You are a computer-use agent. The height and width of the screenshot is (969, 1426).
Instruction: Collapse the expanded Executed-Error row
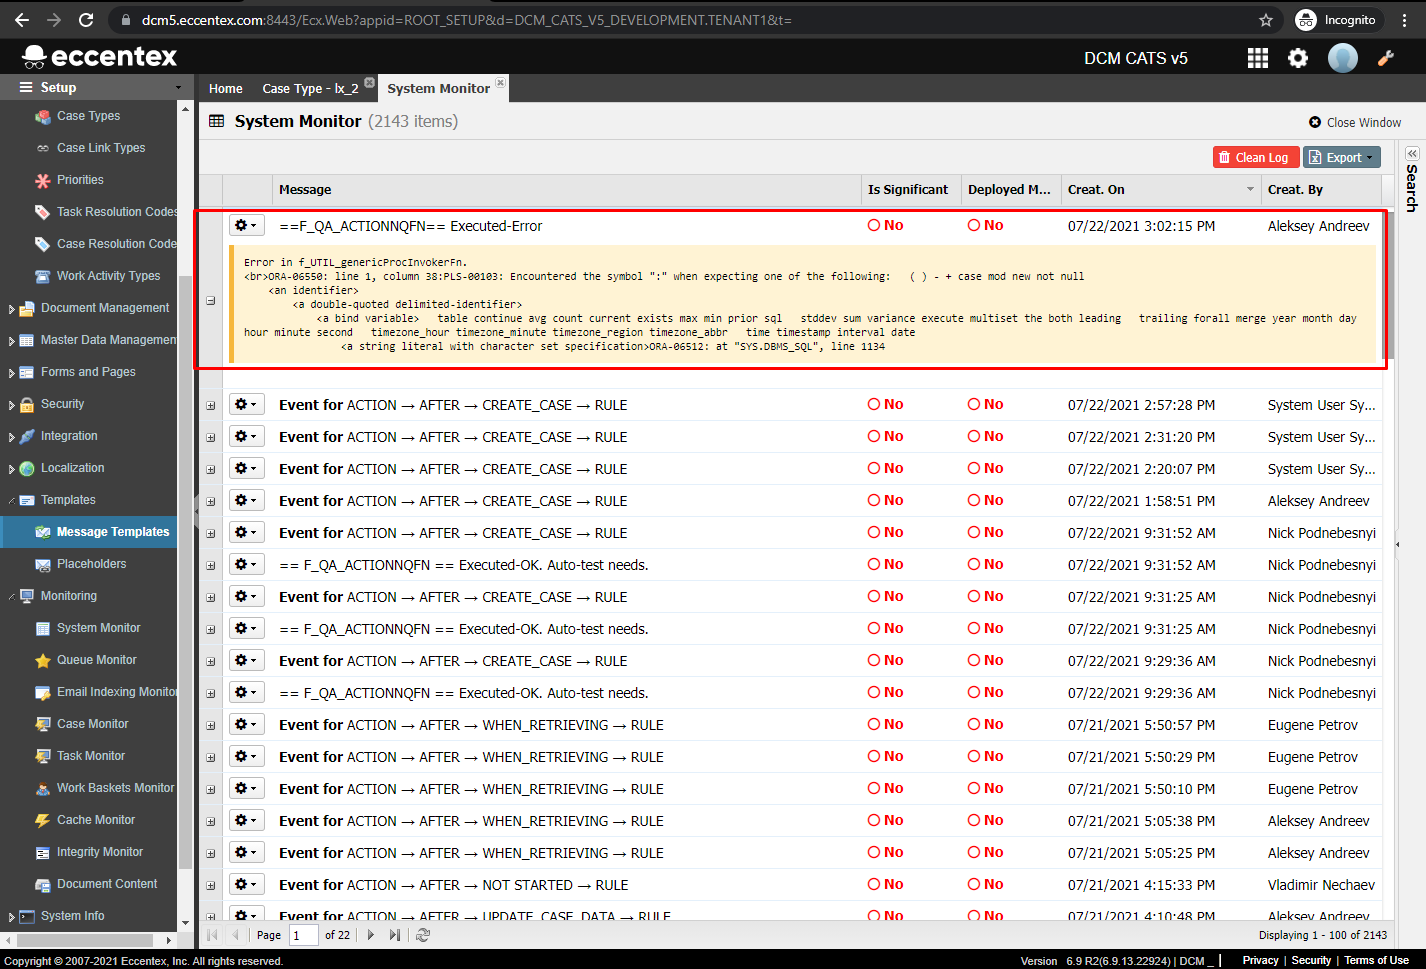click(210, 300)
